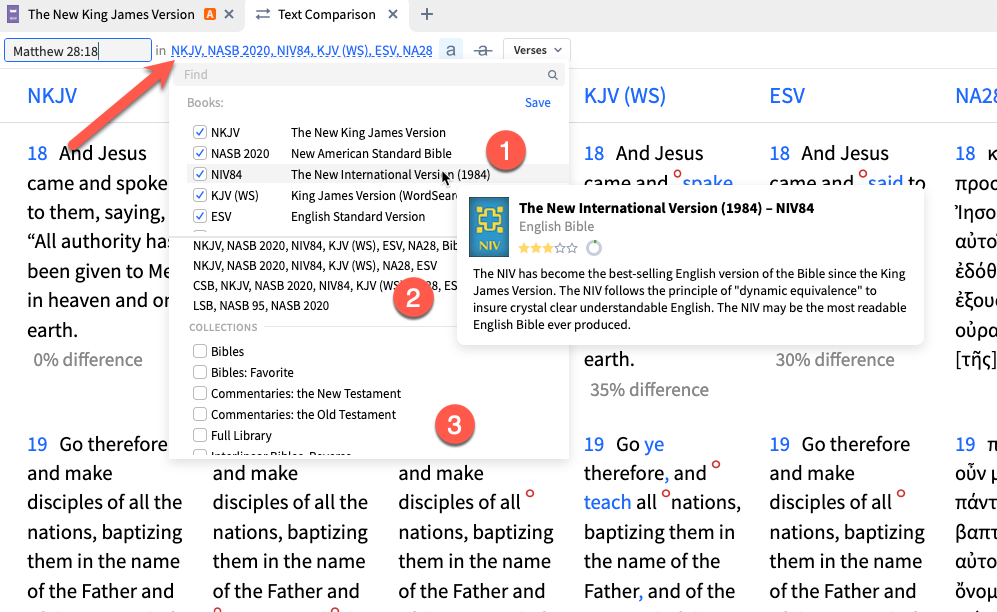Viewport: 997px width, 612px height.
Task: Click the circular download progress indicator
Action: pyautogui.click(x=594, y=248)
